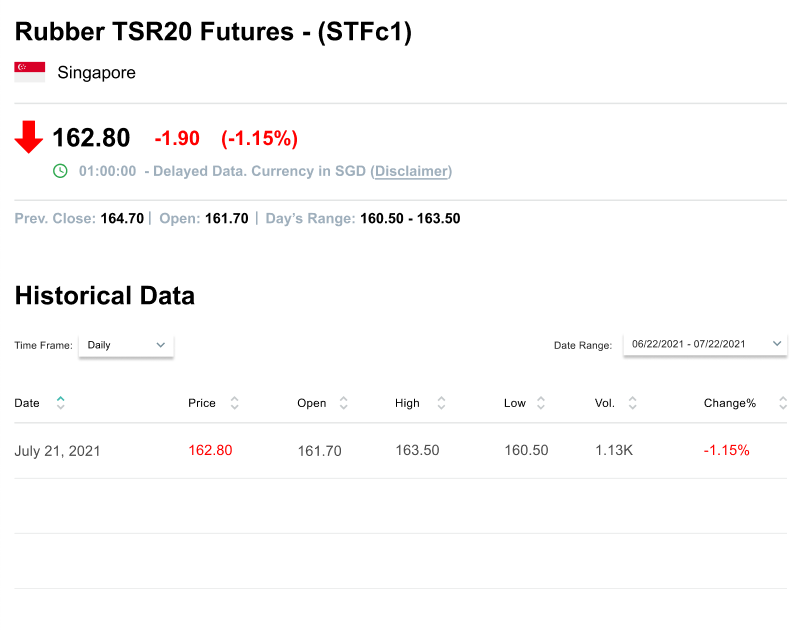Image resolution: width=802 pixels, height=630 pixels.
Task: Sort by Vol. column sort icon
Action: [632, 403]
